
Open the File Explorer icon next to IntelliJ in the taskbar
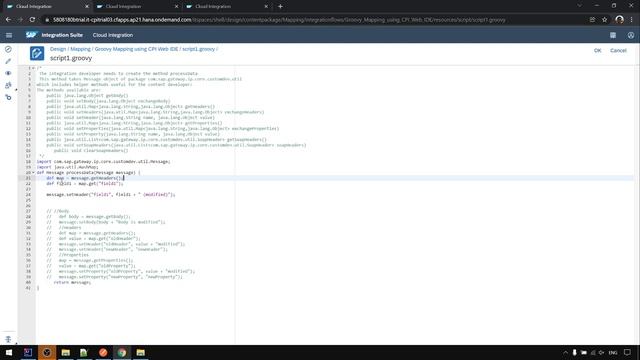66,353
